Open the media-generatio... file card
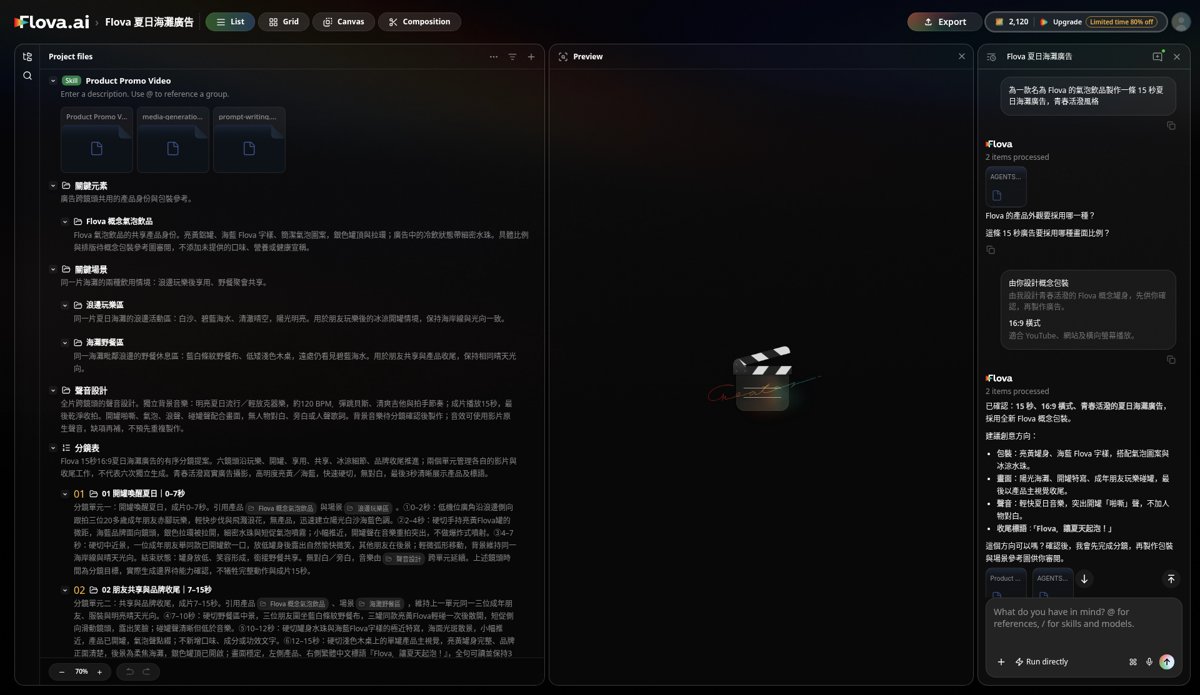 [x=173, y=139]
